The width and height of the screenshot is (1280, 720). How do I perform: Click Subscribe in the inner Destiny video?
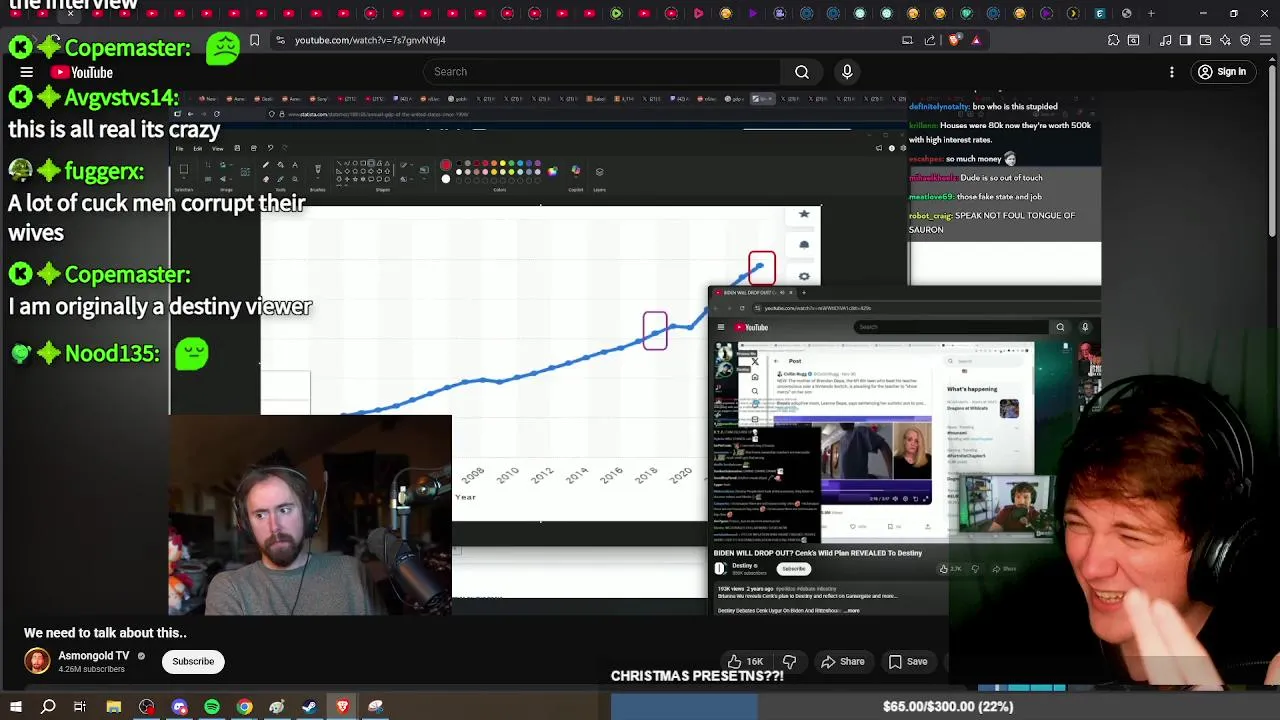click(793, 569)
